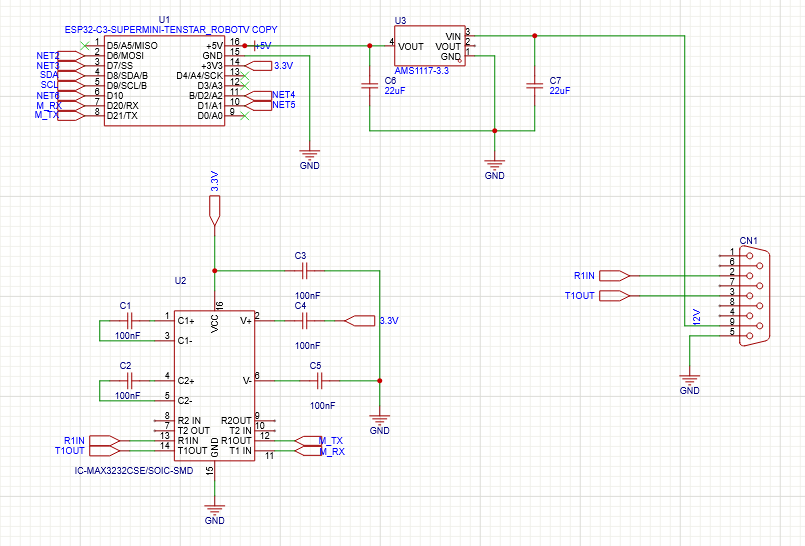This screenshot has width=805, height=546.
Task: Click the 3.3V net flag above U2 VCC
Action: (x=214, y=207)
